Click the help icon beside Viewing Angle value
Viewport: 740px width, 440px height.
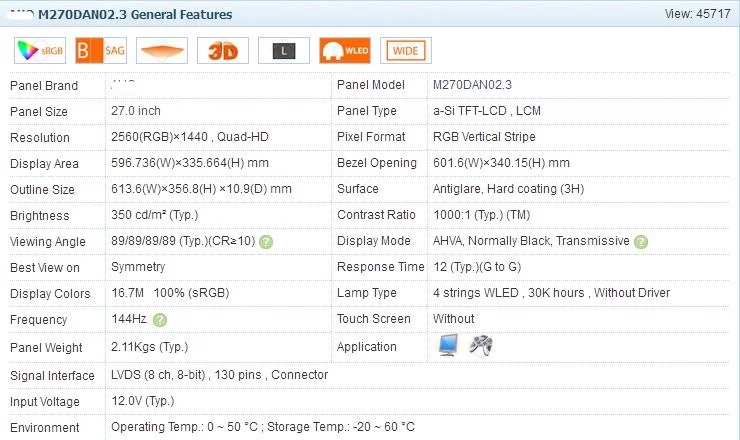coord(266,242)
